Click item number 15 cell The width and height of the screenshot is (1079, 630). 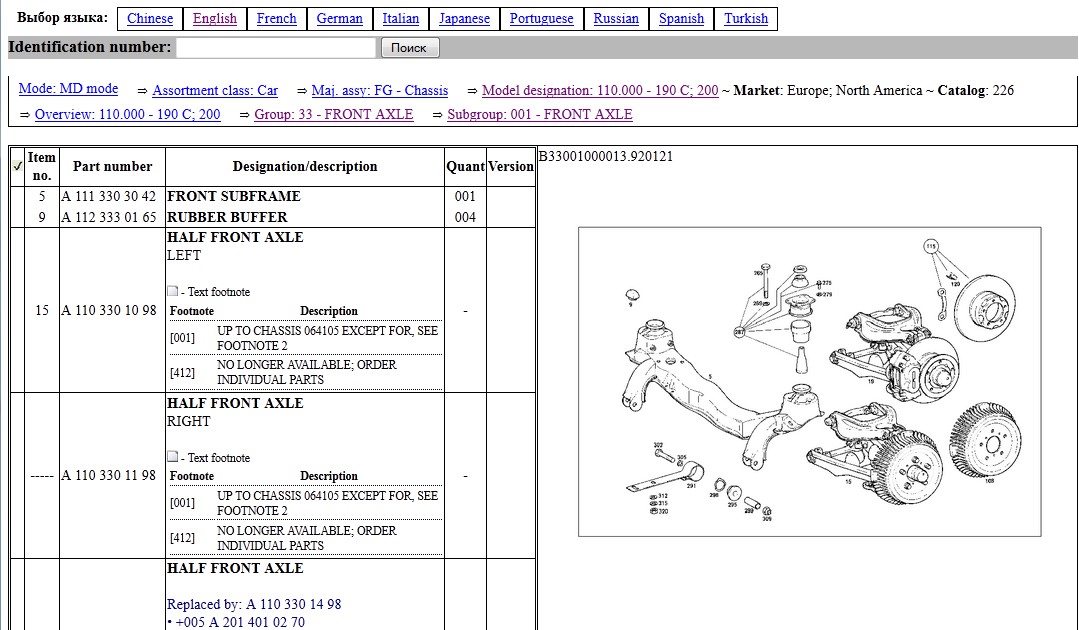[x=42, y=310]
